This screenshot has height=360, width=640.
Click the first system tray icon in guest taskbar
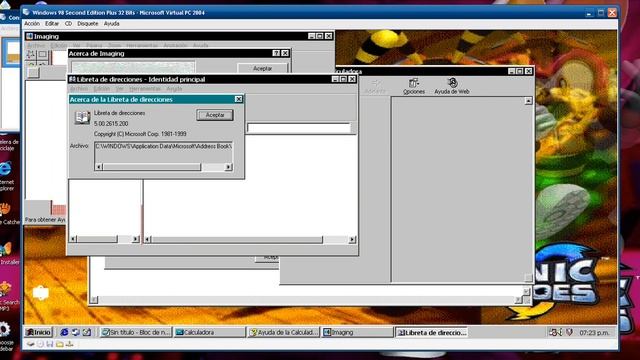555,332
